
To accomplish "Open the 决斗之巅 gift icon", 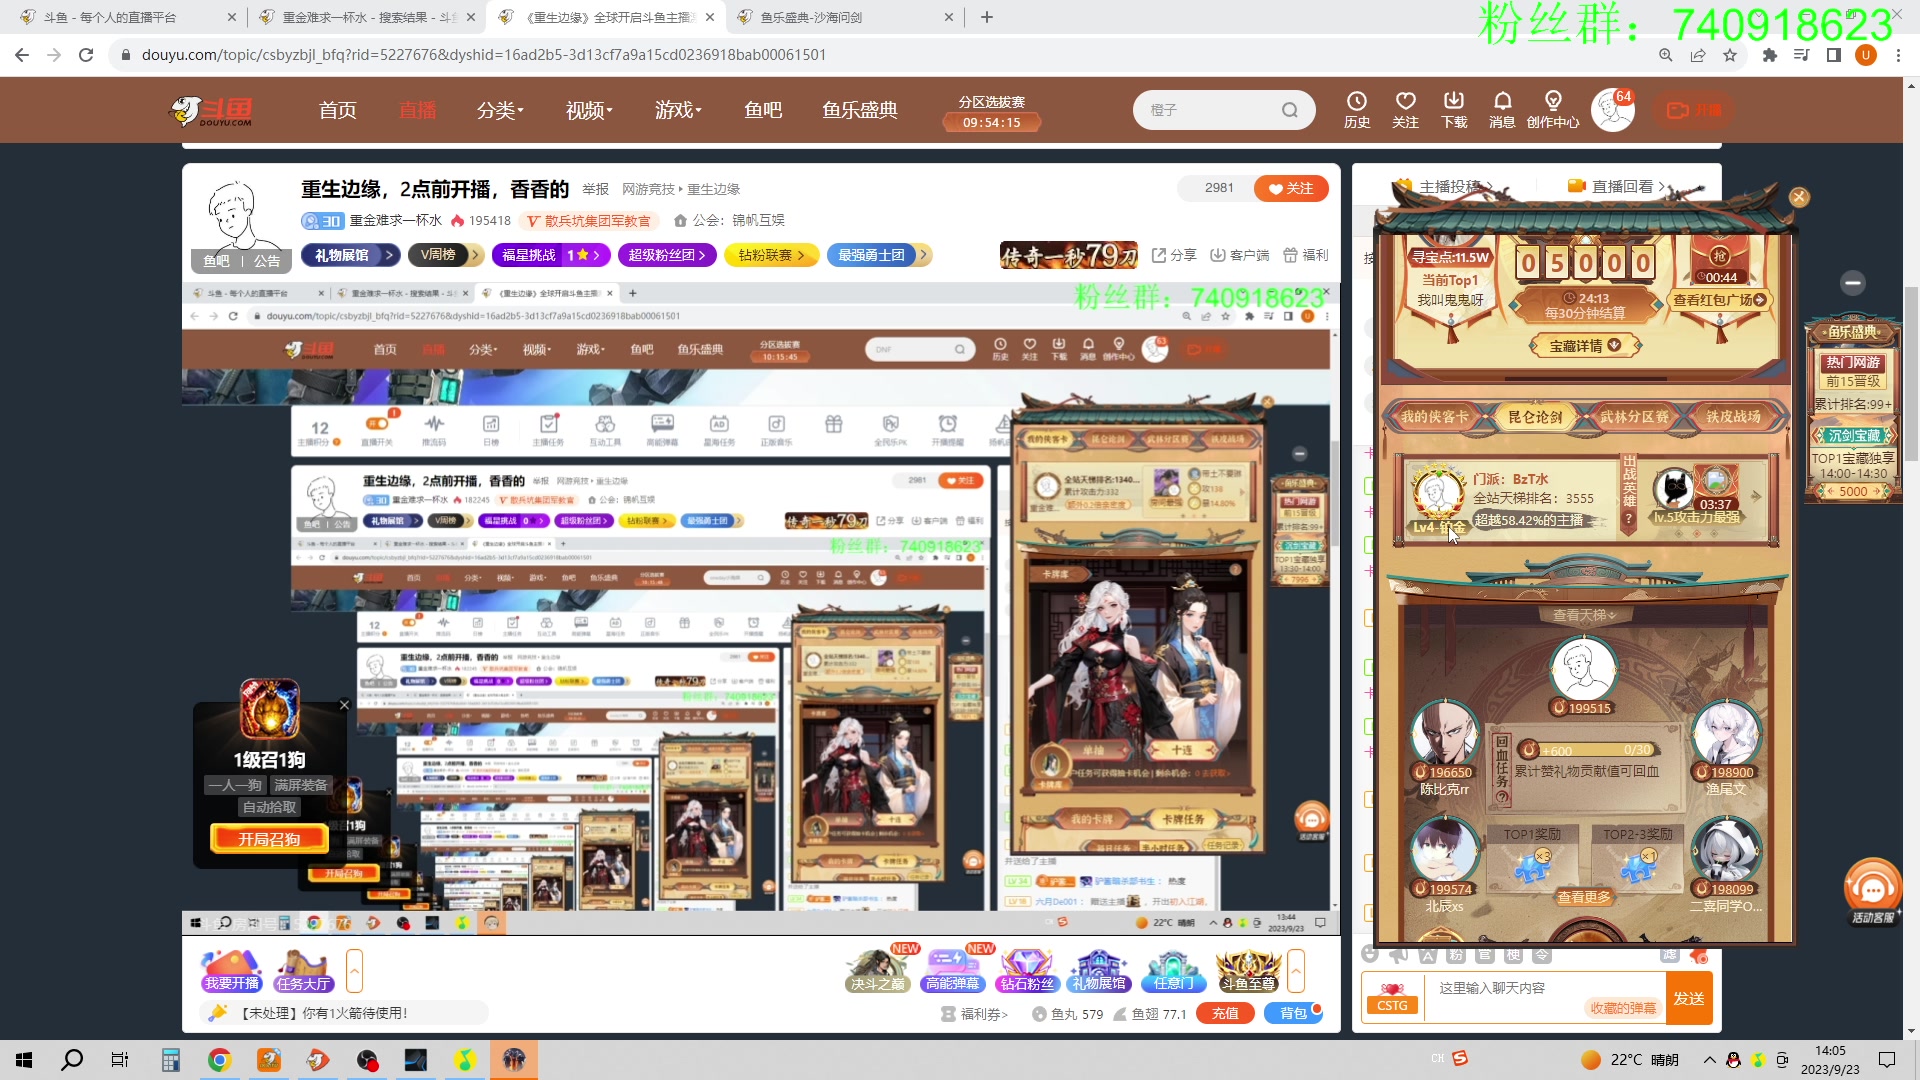I will 877,971.
